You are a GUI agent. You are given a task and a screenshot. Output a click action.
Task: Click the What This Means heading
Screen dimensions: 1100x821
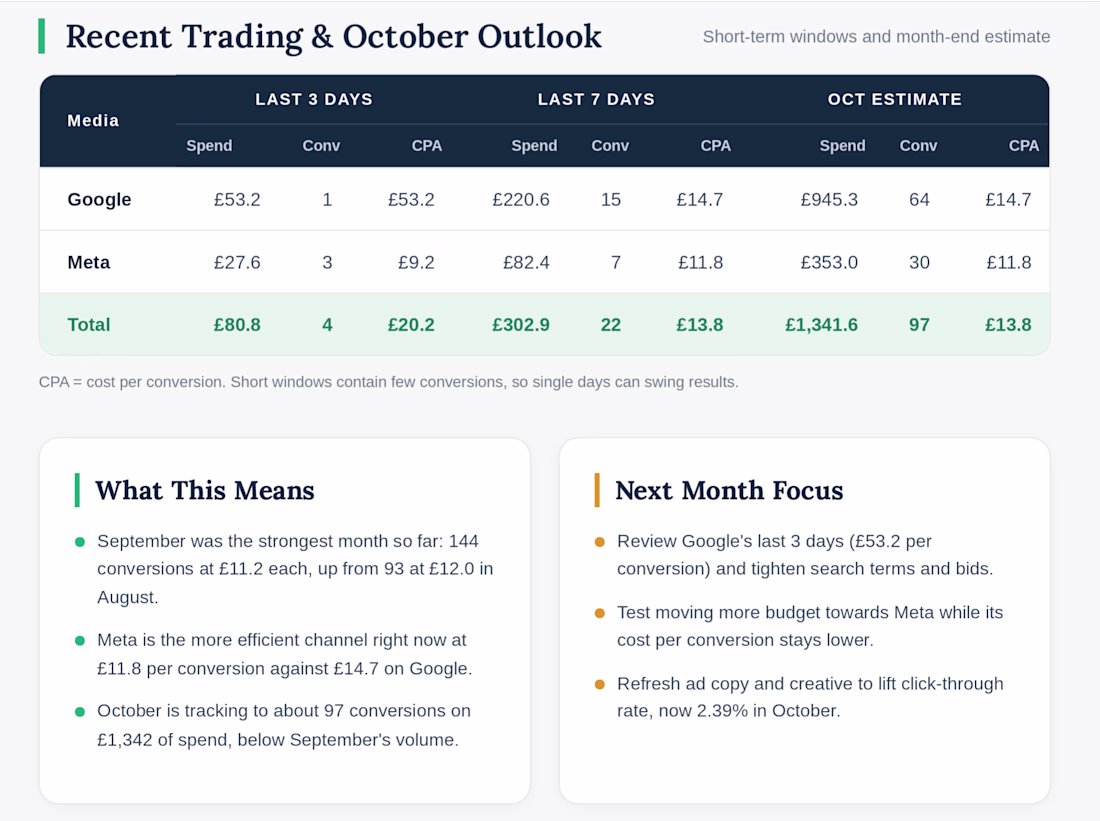(x=205, y=490)
